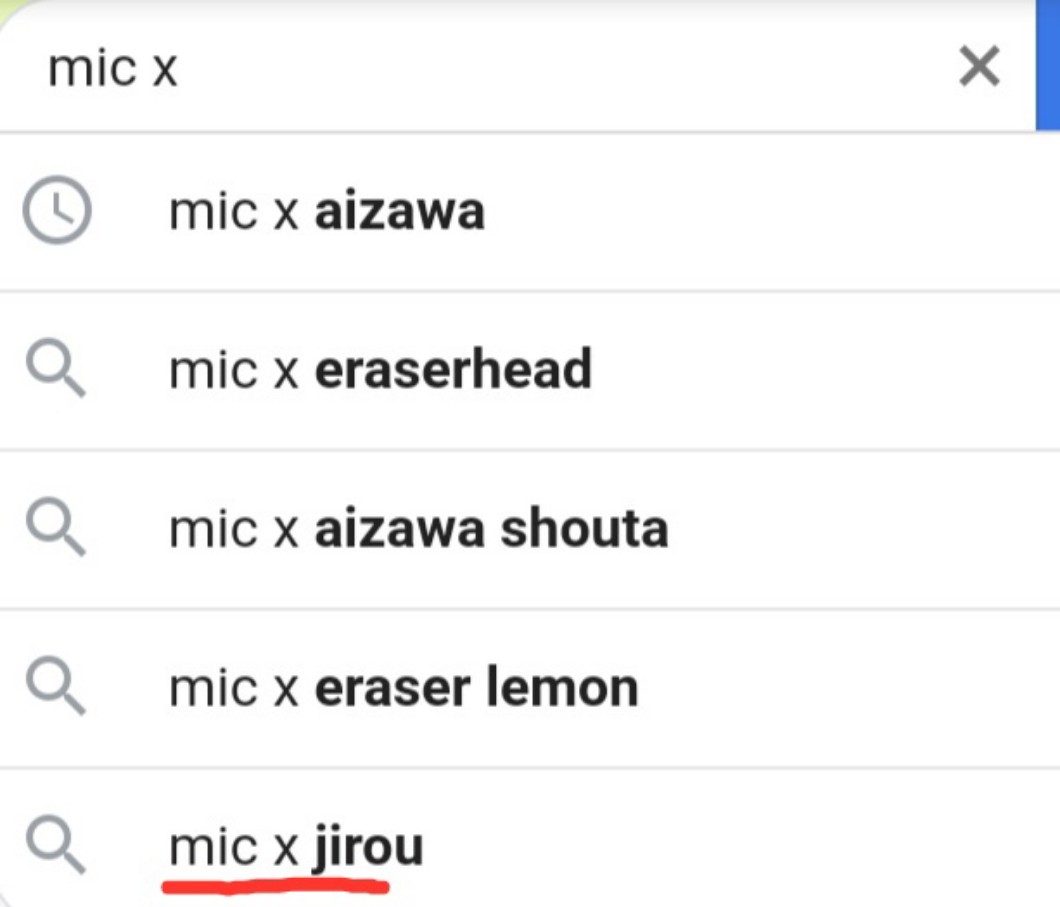Clear the search box with the X
The height and width of the screenshot is (907, 1060).
tap(979, 68)
